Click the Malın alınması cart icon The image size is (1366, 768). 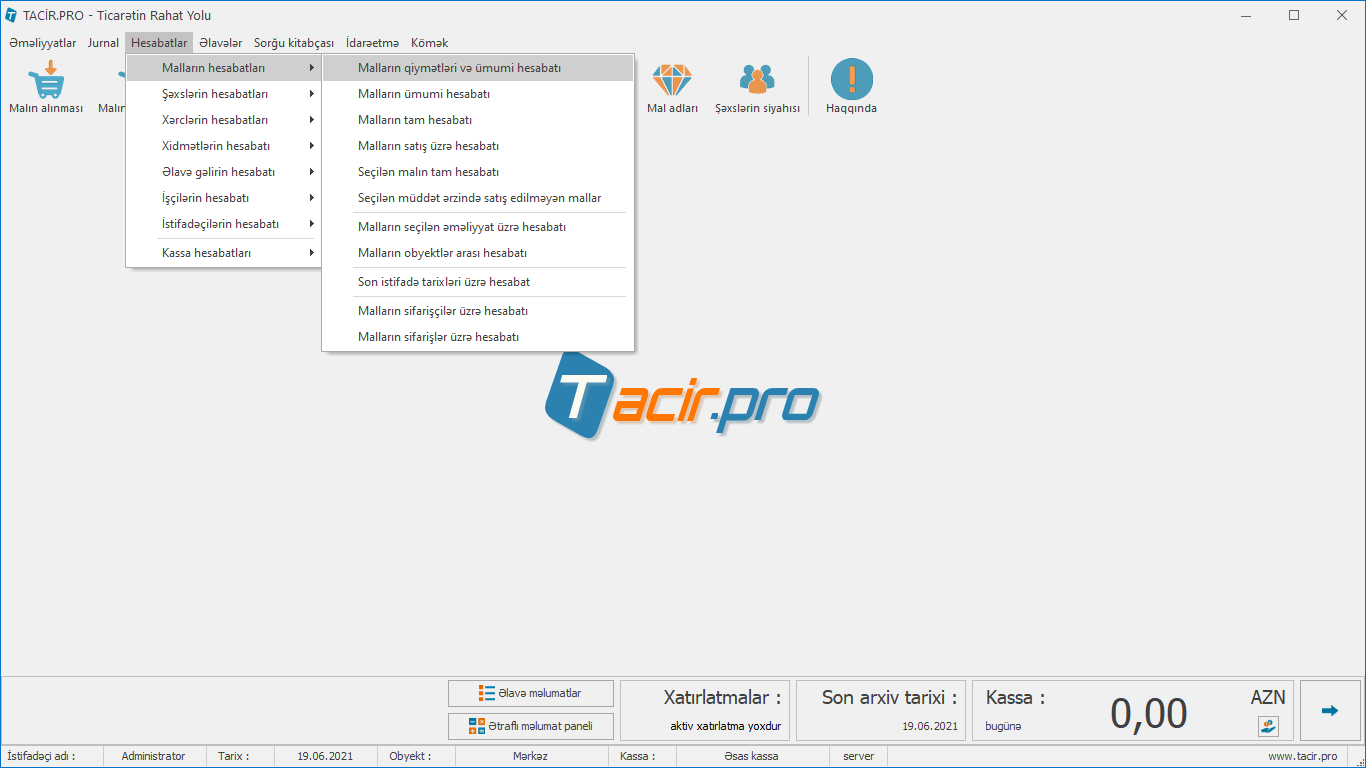46,81
